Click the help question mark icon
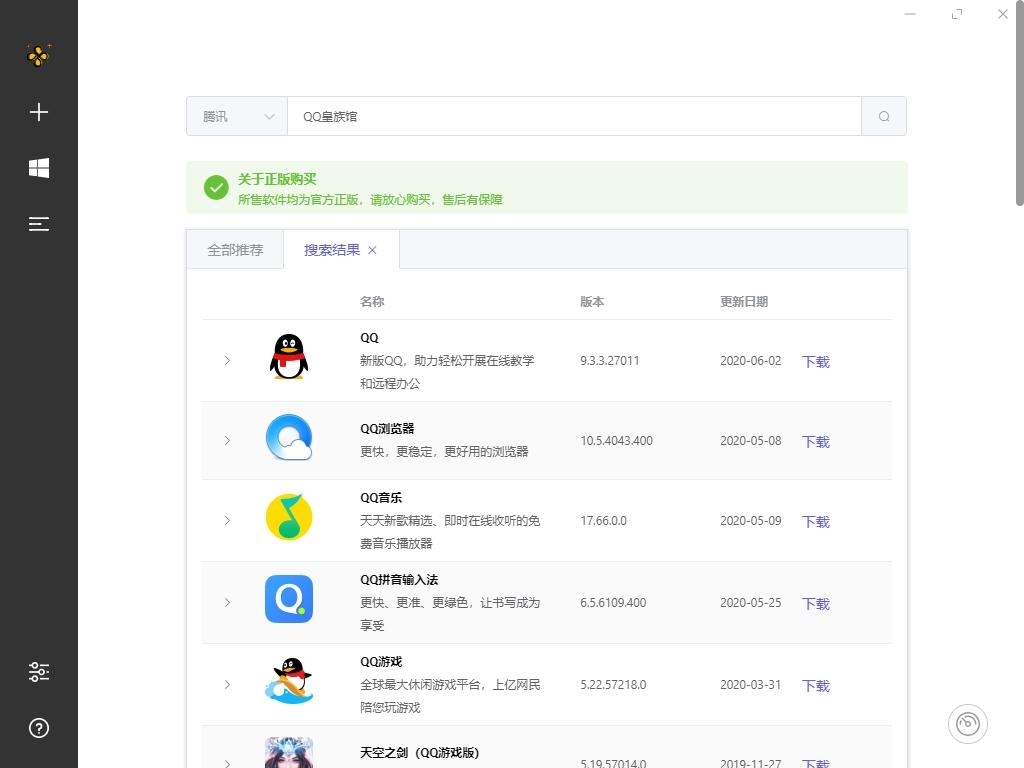The width and height of the screenshot is (1024, 768). point(39,728)
